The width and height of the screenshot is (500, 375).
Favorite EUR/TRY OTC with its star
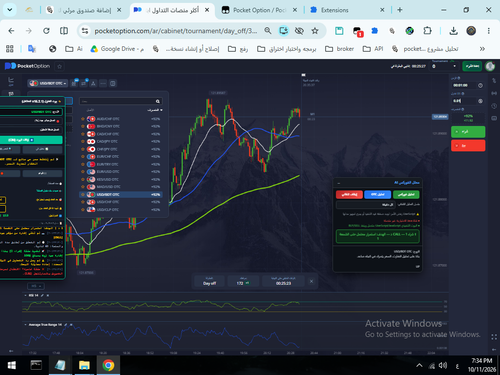pyautogui.click(x=83, y=164)
